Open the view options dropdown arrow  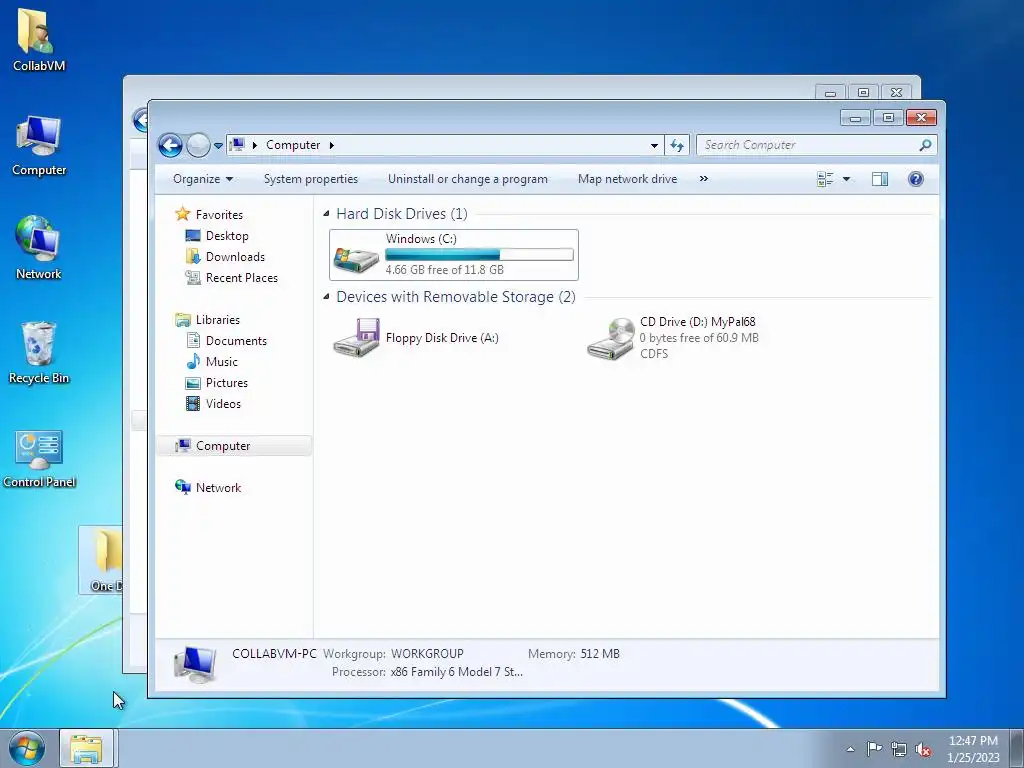coord(846,179)
